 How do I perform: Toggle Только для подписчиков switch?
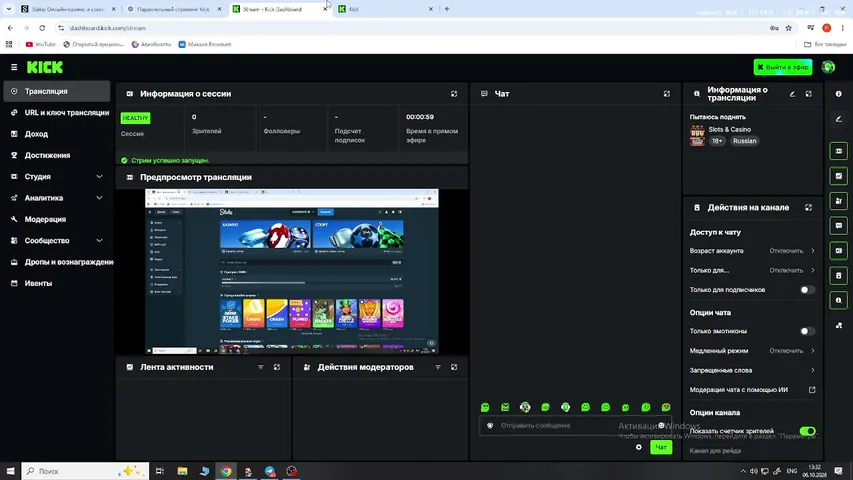(x=807, y=290)
